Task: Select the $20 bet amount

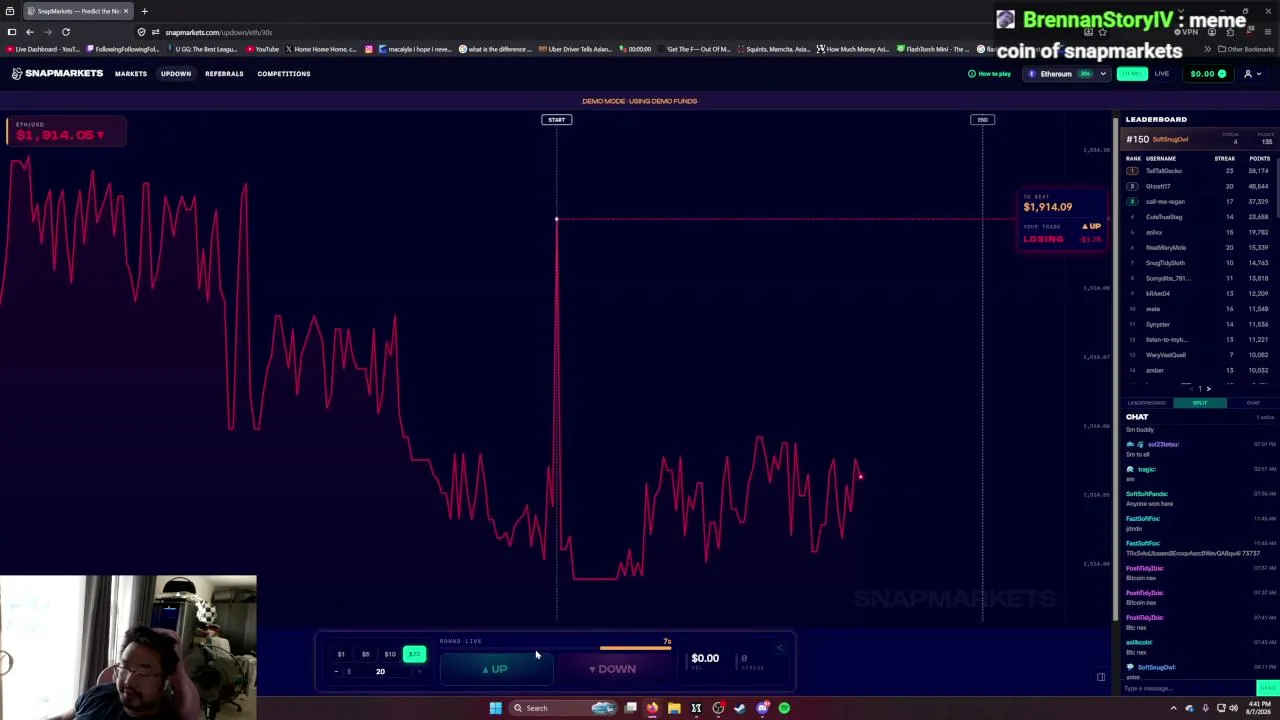Action: [414, 654]
